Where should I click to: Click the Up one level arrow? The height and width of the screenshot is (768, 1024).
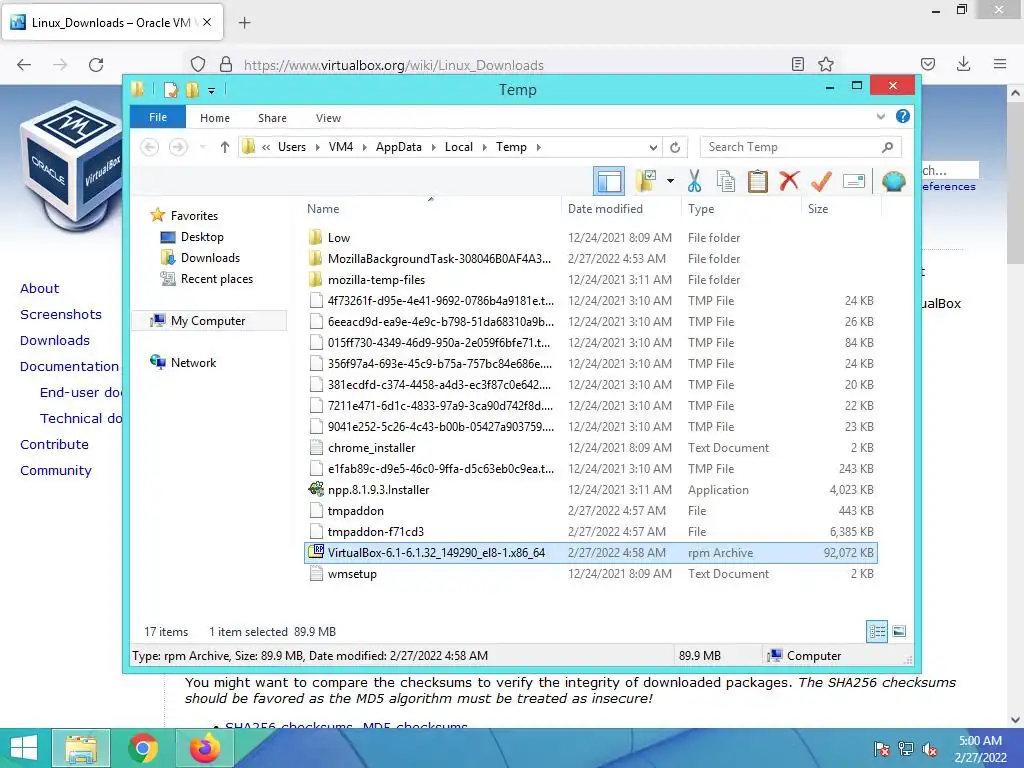(x=225, y=147)
